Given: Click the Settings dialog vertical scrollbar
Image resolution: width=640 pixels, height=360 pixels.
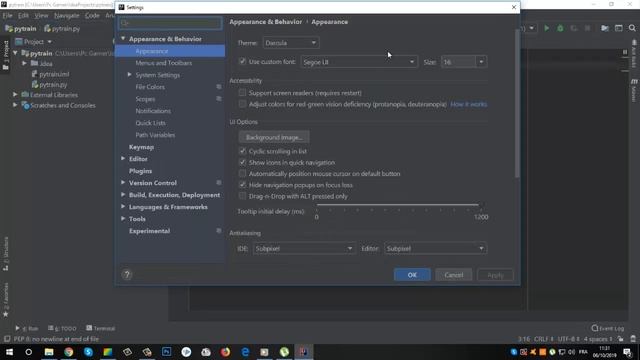Looking at the screenshot, I should [517, 104].
